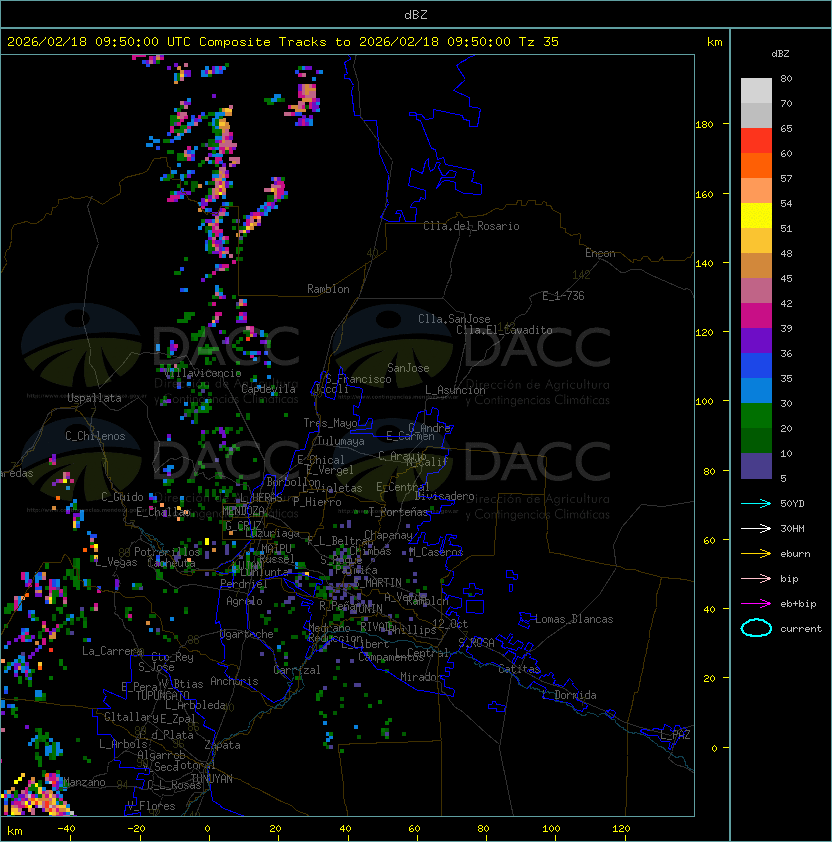Click the 'S_Francisco' map label
The height and width of the screenshot is (842, 832).
[358, 379]
